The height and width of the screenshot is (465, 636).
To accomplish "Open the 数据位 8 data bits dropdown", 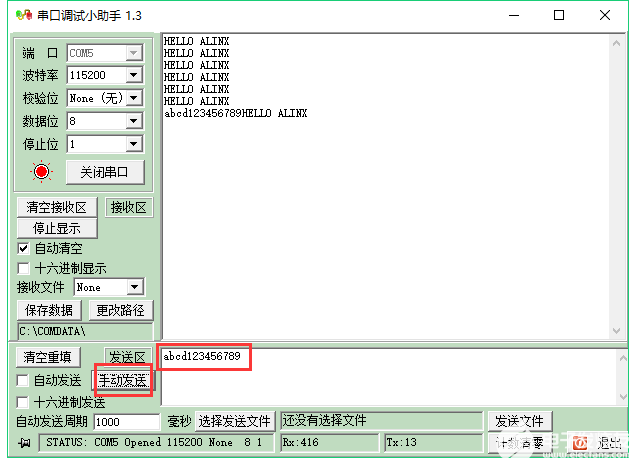I will pos(134,121).
